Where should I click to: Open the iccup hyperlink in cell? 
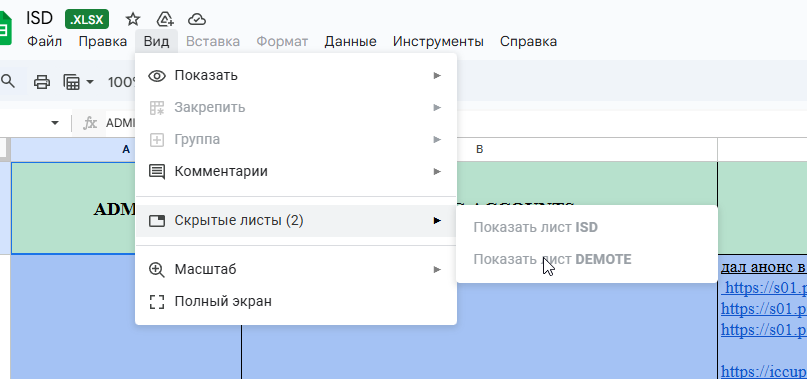coord(764,371)
